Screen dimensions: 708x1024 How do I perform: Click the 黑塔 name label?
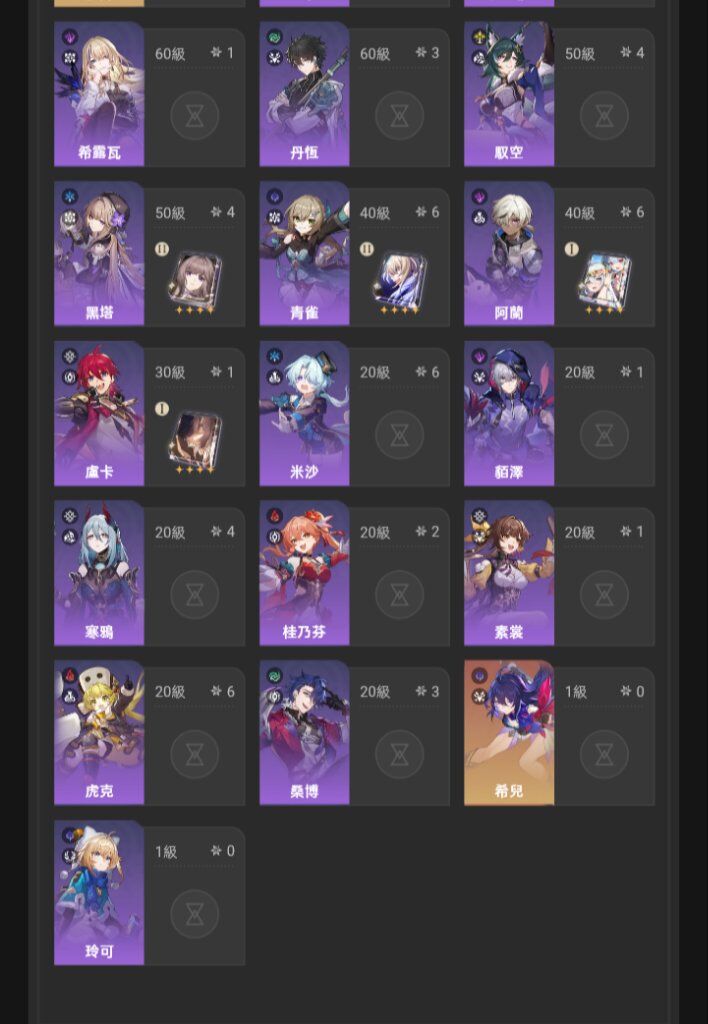click(99, 313)
